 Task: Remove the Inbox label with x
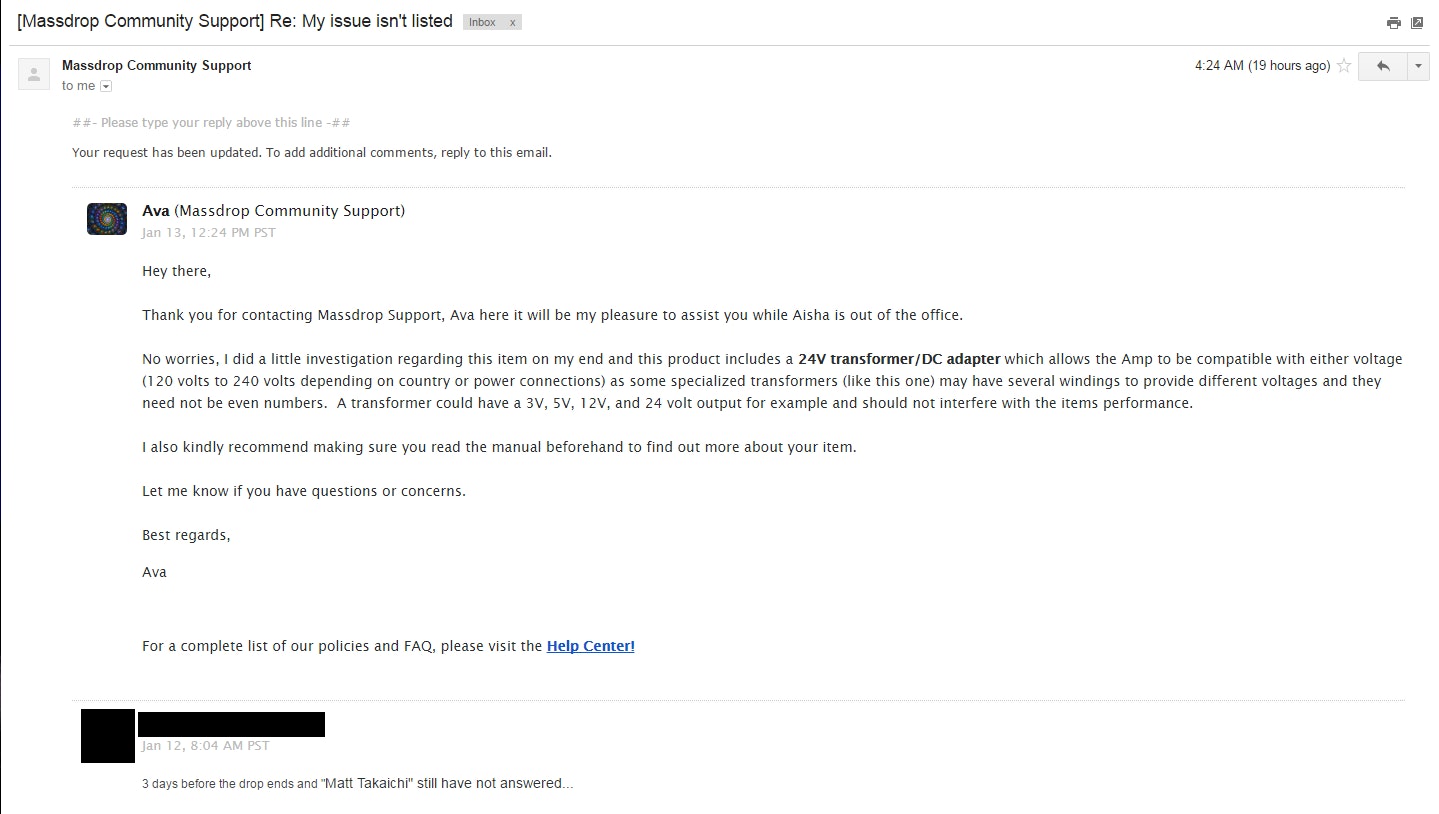[513, 22]
